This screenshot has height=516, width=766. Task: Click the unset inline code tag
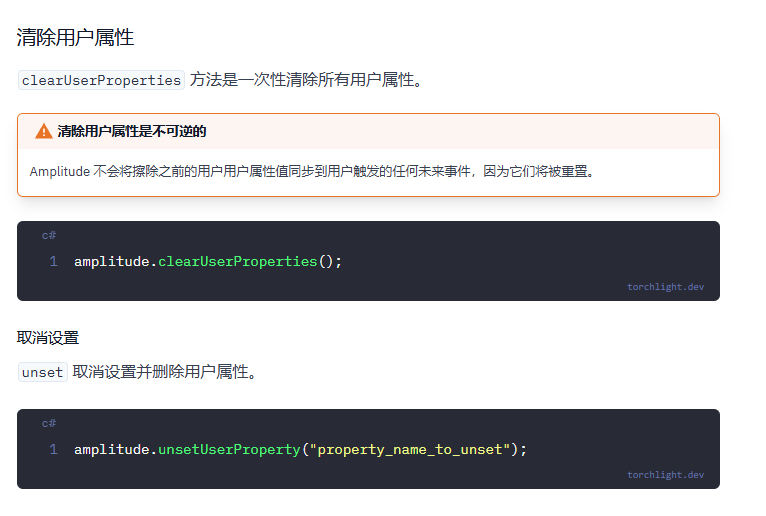(43, 372)
